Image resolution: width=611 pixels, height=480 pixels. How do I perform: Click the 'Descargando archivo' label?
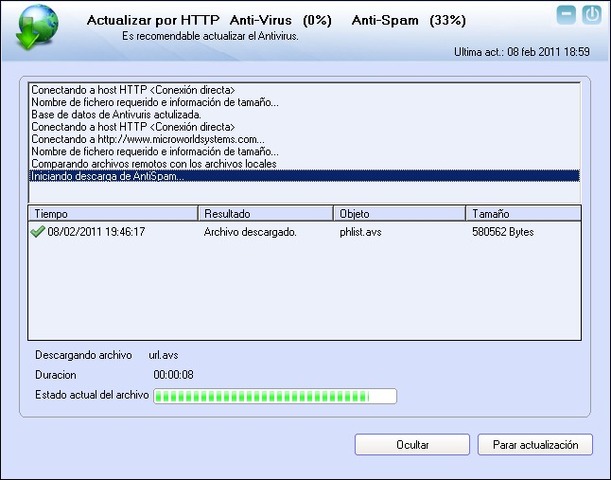point(83,355)
